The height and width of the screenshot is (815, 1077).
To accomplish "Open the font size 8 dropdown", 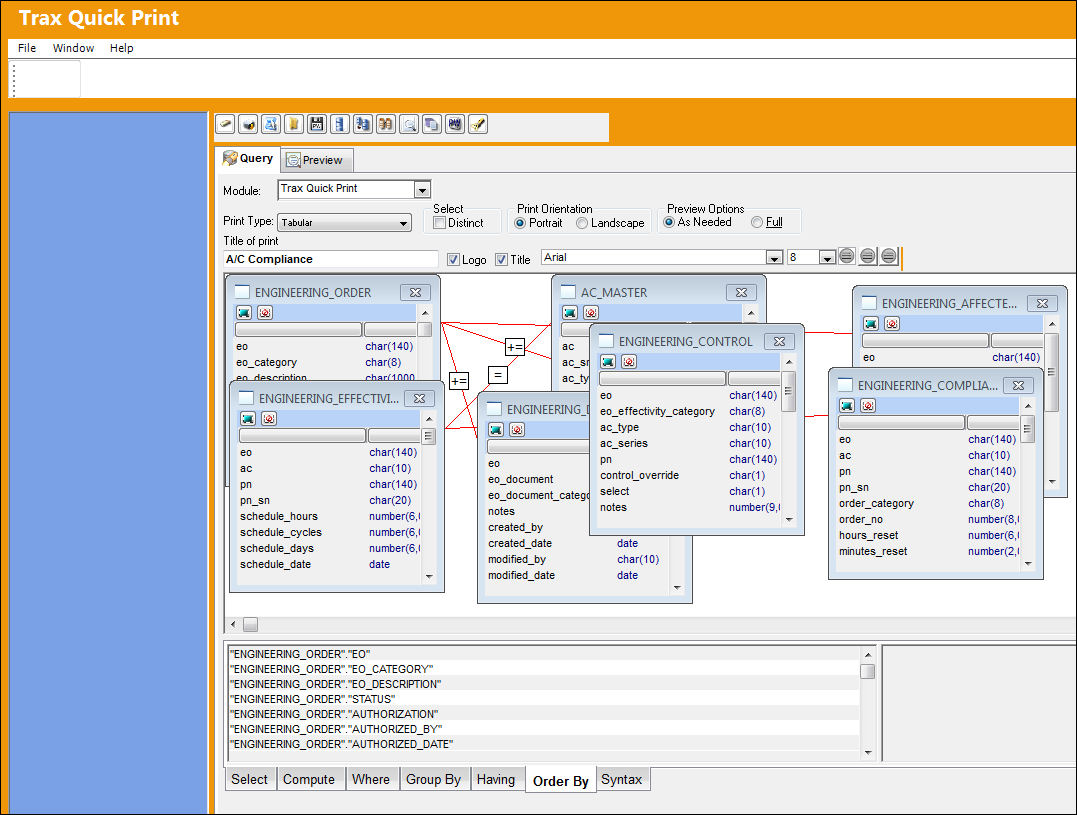I will pos(827,258).
